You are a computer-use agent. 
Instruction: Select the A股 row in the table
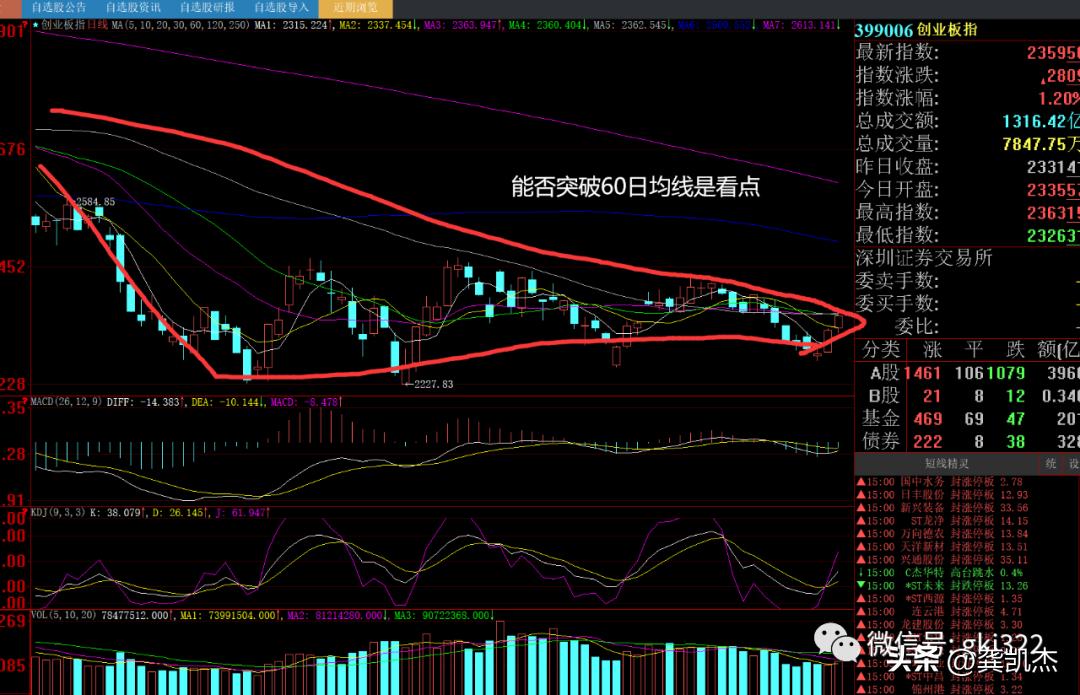coord(967,373)
